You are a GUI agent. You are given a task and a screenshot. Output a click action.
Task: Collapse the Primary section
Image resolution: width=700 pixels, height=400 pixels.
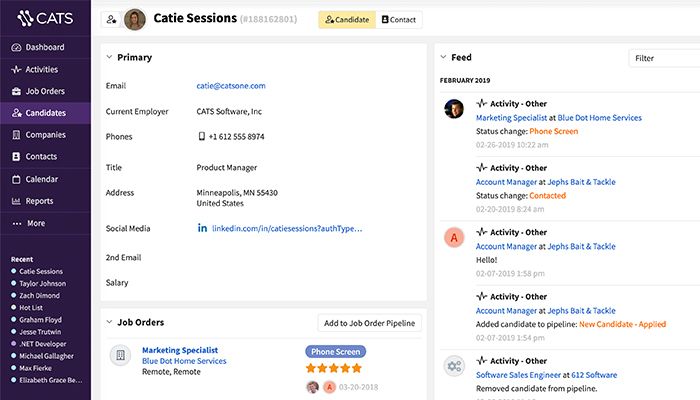tap(109, 58)
